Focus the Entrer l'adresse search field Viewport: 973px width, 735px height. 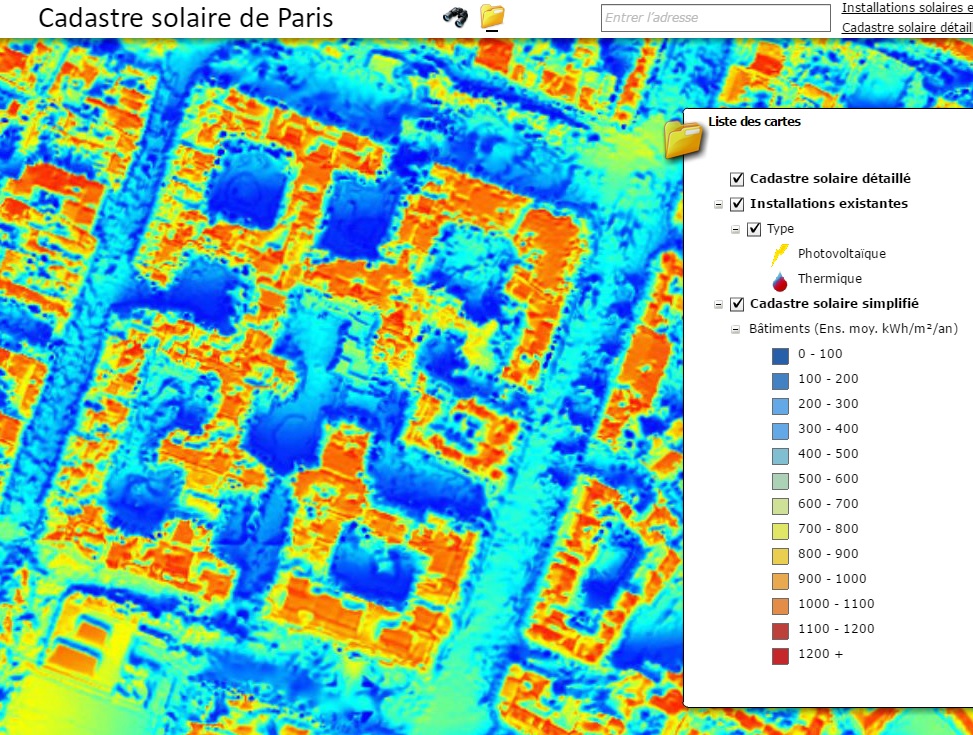(x=715, y=18)
